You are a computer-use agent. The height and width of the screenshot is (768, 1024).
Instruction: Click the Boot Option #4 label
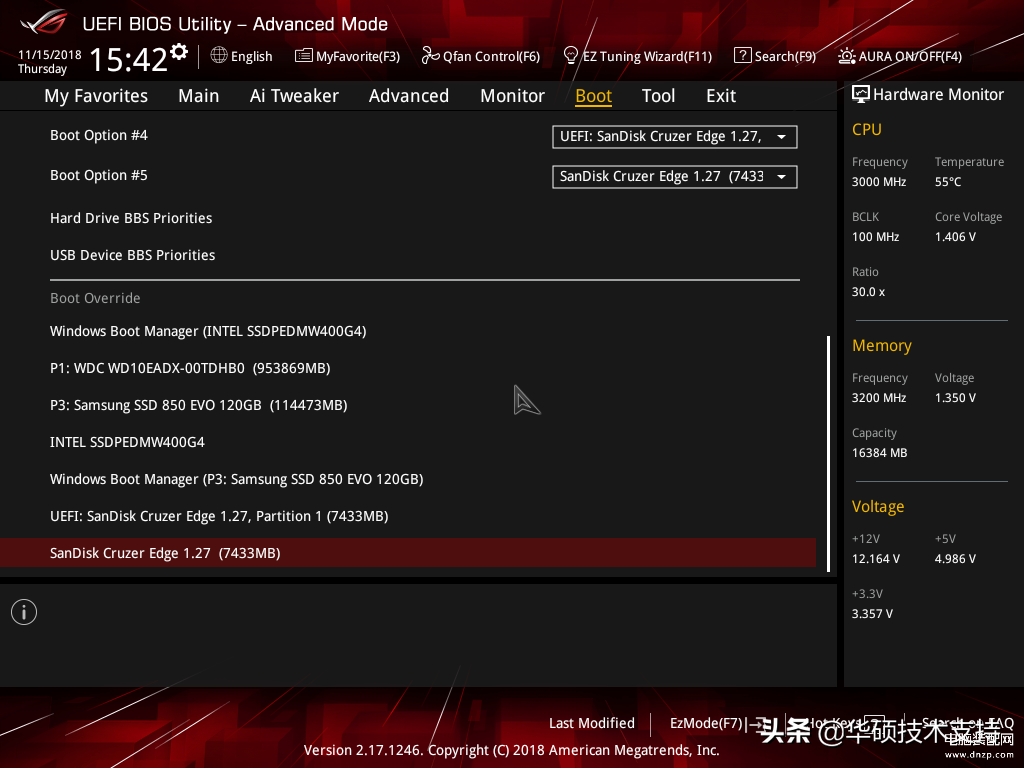(x=99, y=135)
